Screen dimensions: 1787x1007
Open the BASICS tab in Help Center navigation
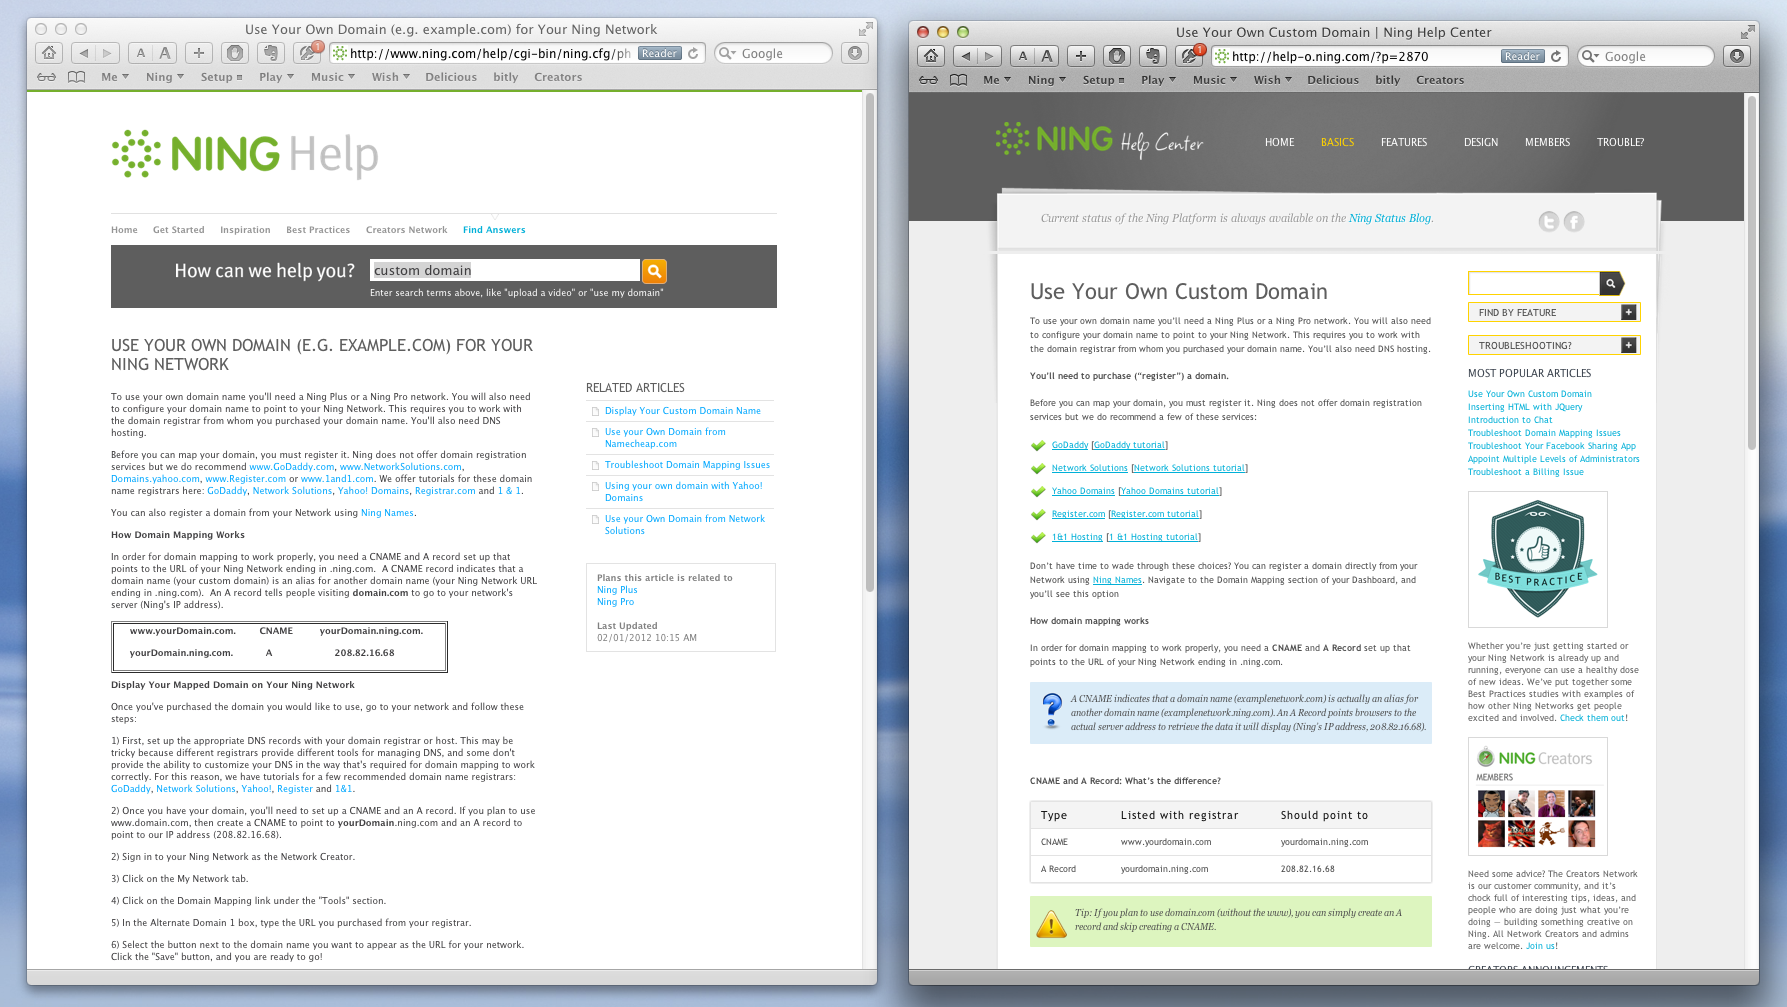1337,142
